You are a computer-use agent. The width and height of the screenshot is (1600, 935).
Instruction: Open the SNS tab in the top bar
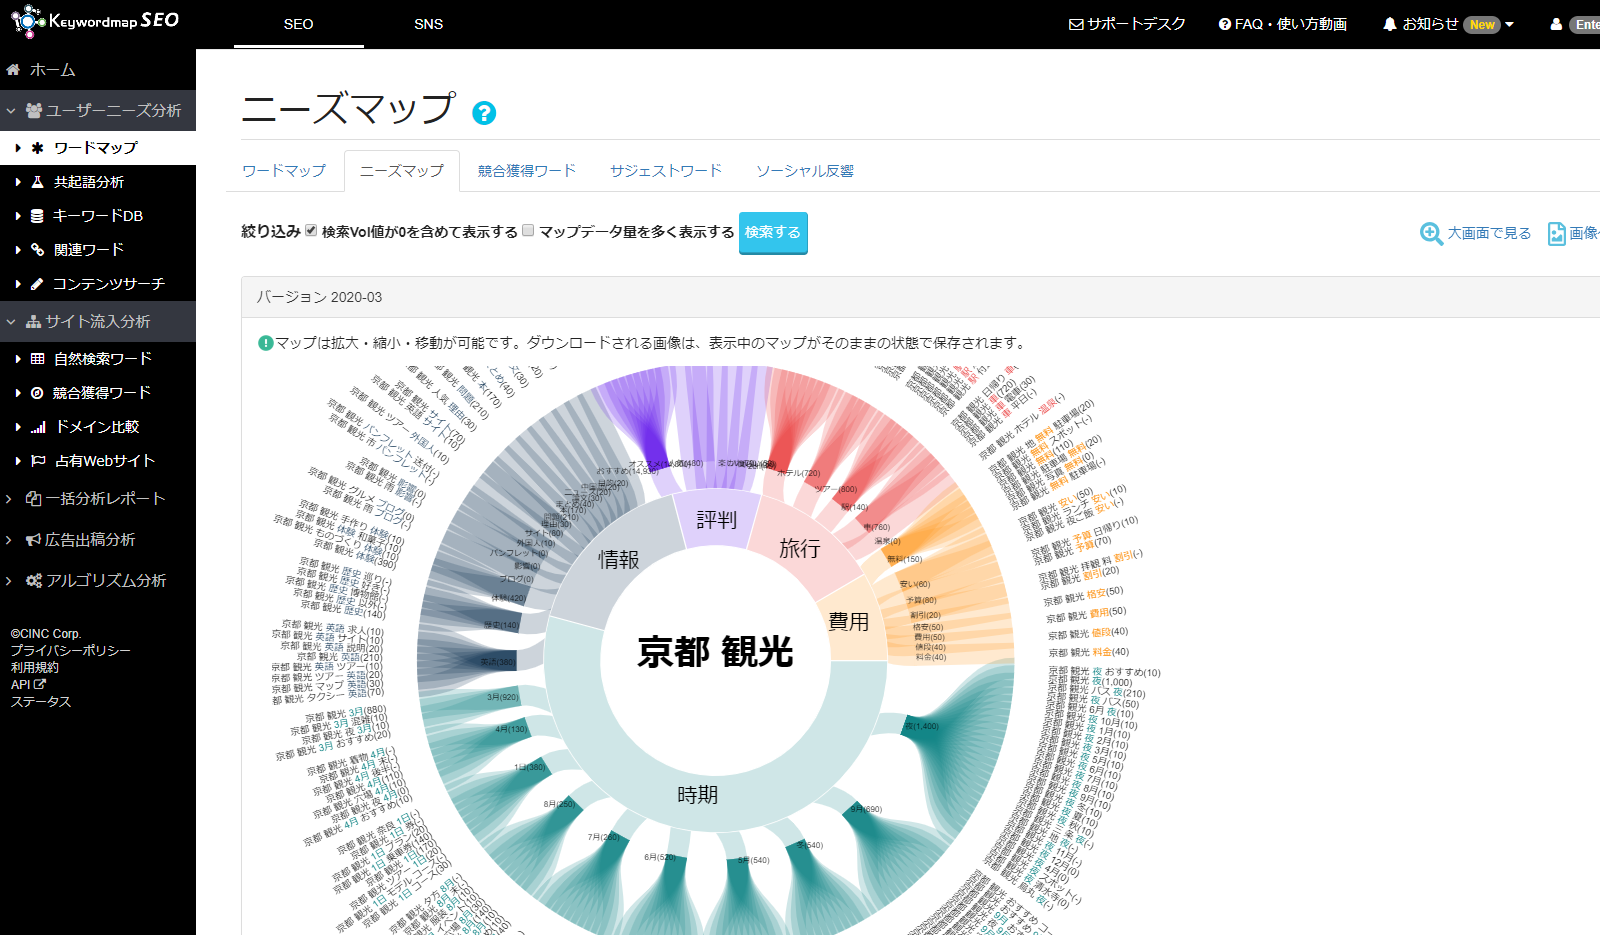(x=428, y=24)
